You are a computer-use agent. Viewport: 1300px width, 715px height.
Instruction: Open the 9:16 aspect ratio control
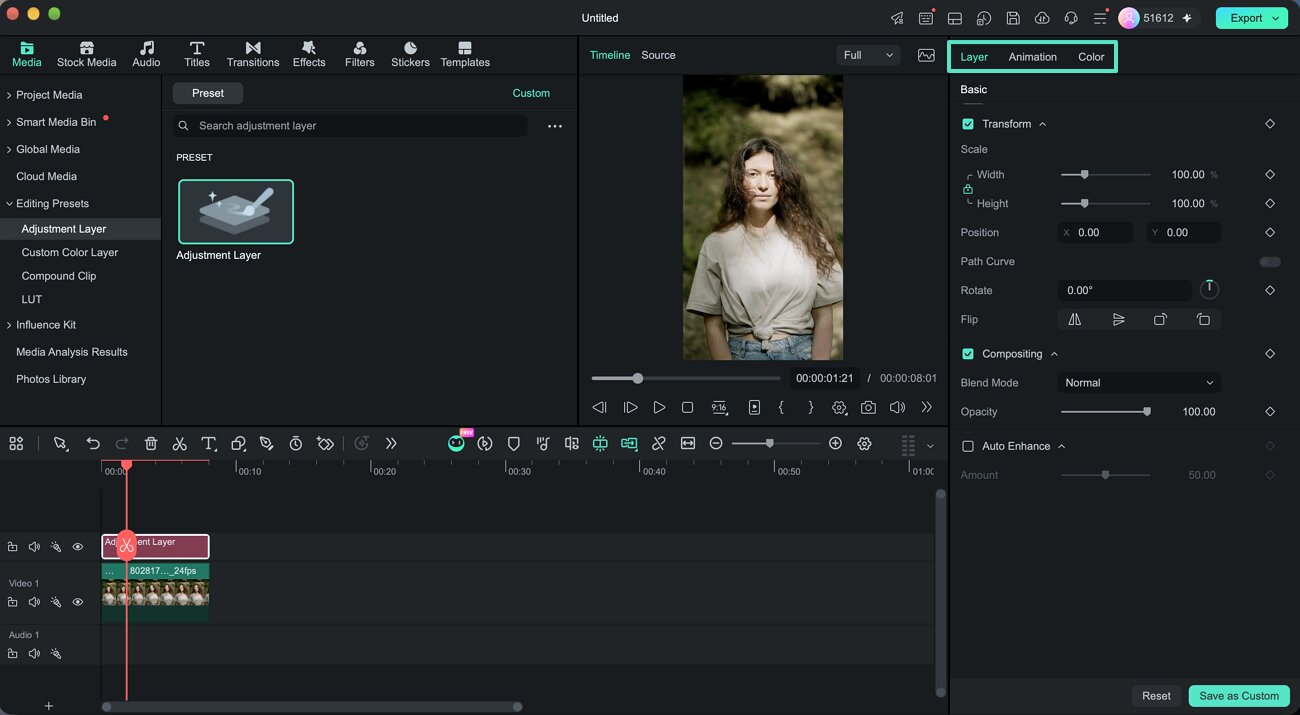[719, 407]
